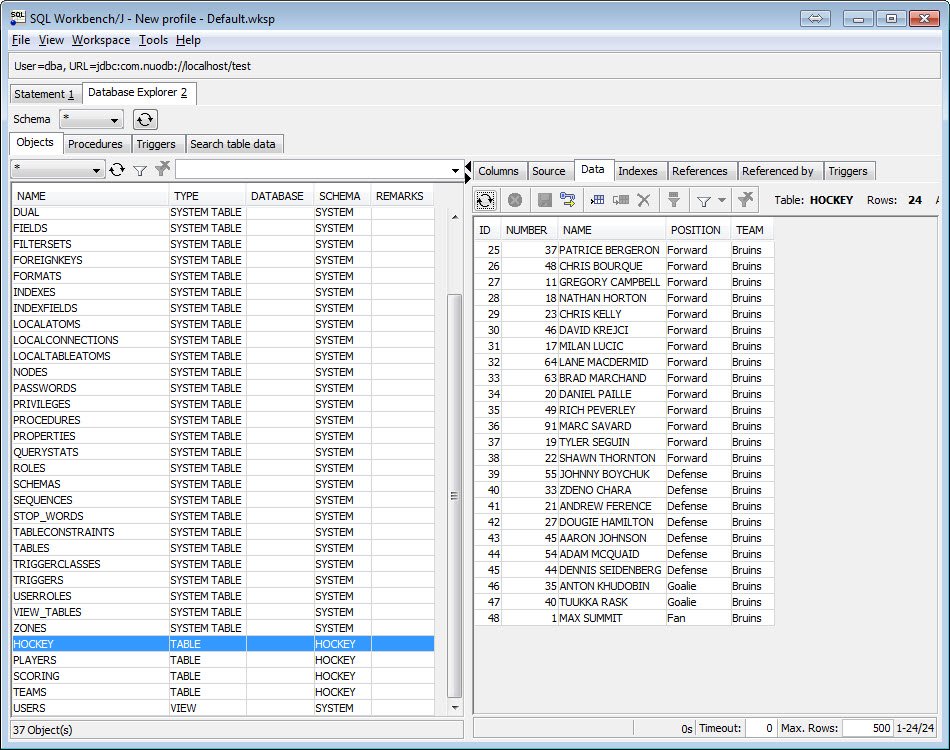
Task: Collapse panel with upper divider arrow
Action: point(468,167)
